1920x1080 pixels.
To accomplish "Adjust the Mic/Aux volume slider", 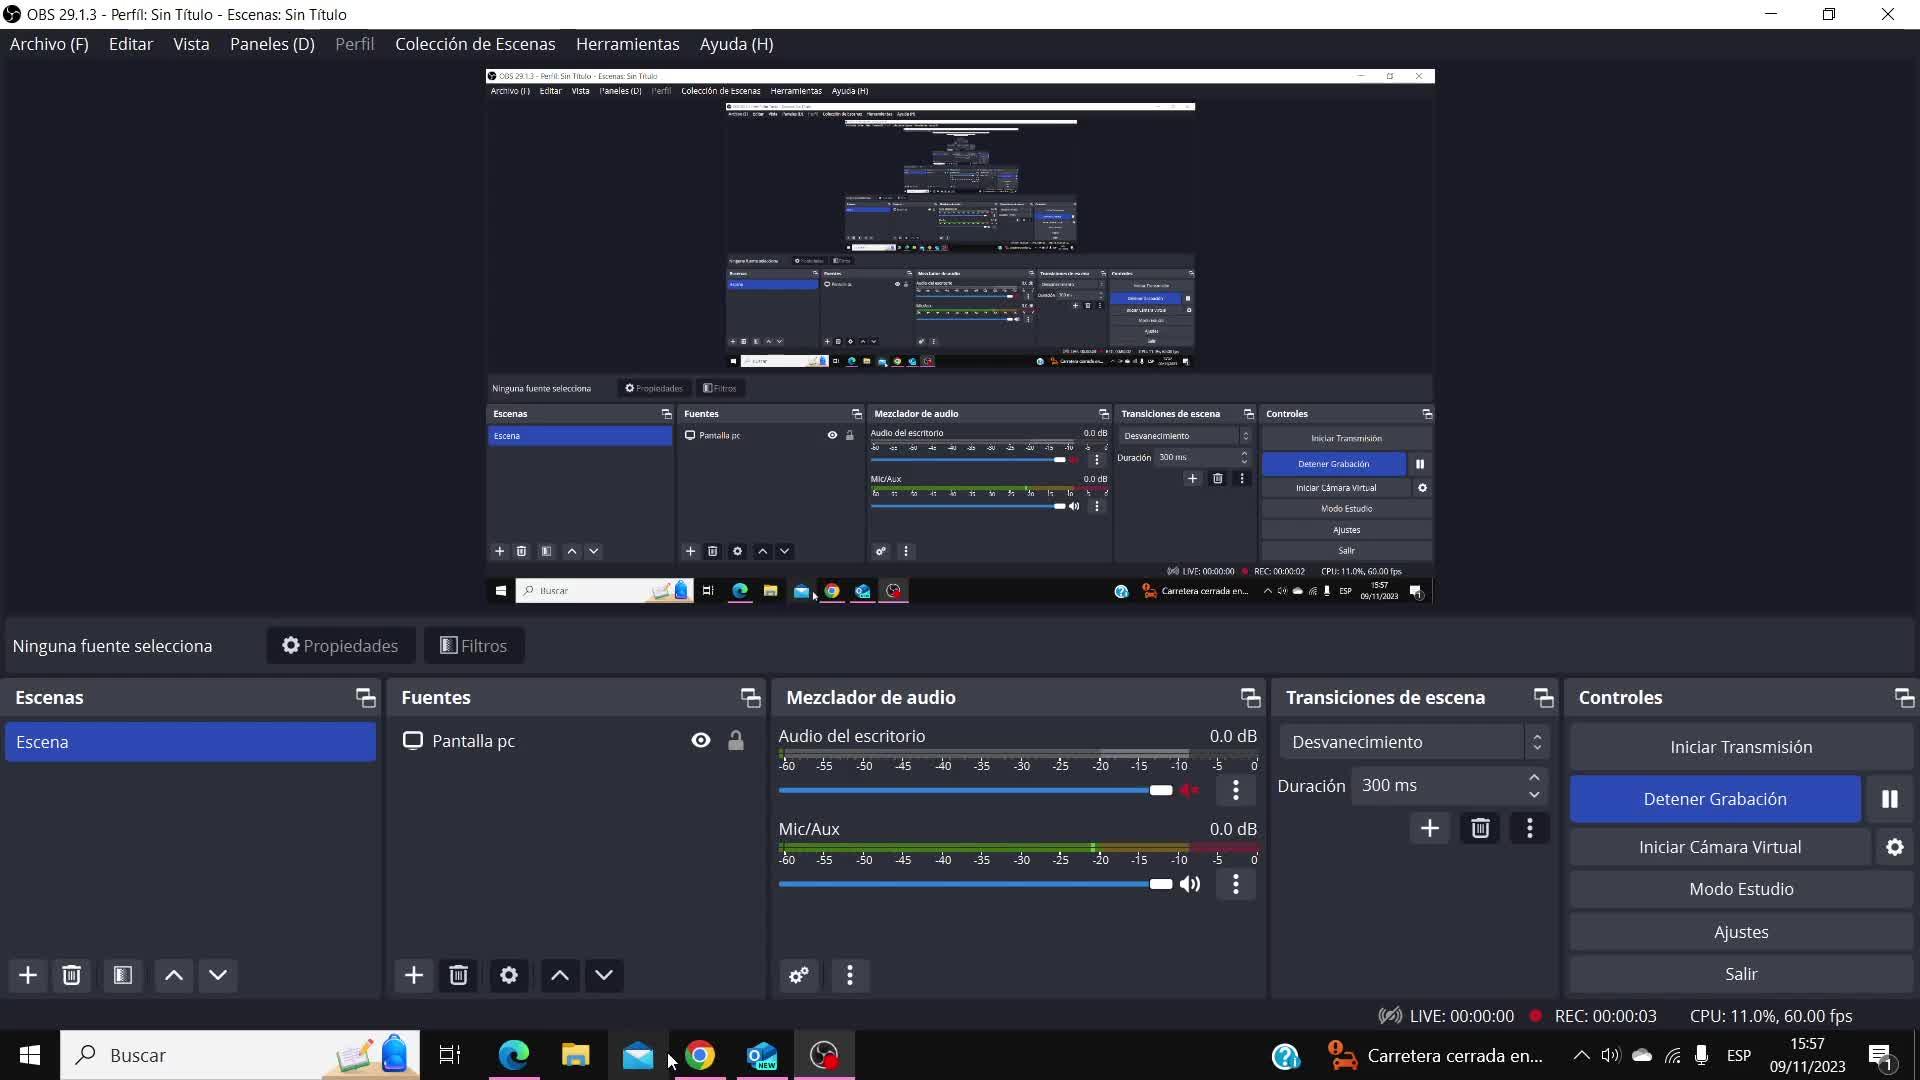I will pyautogui.click(x=1160, y=884).
